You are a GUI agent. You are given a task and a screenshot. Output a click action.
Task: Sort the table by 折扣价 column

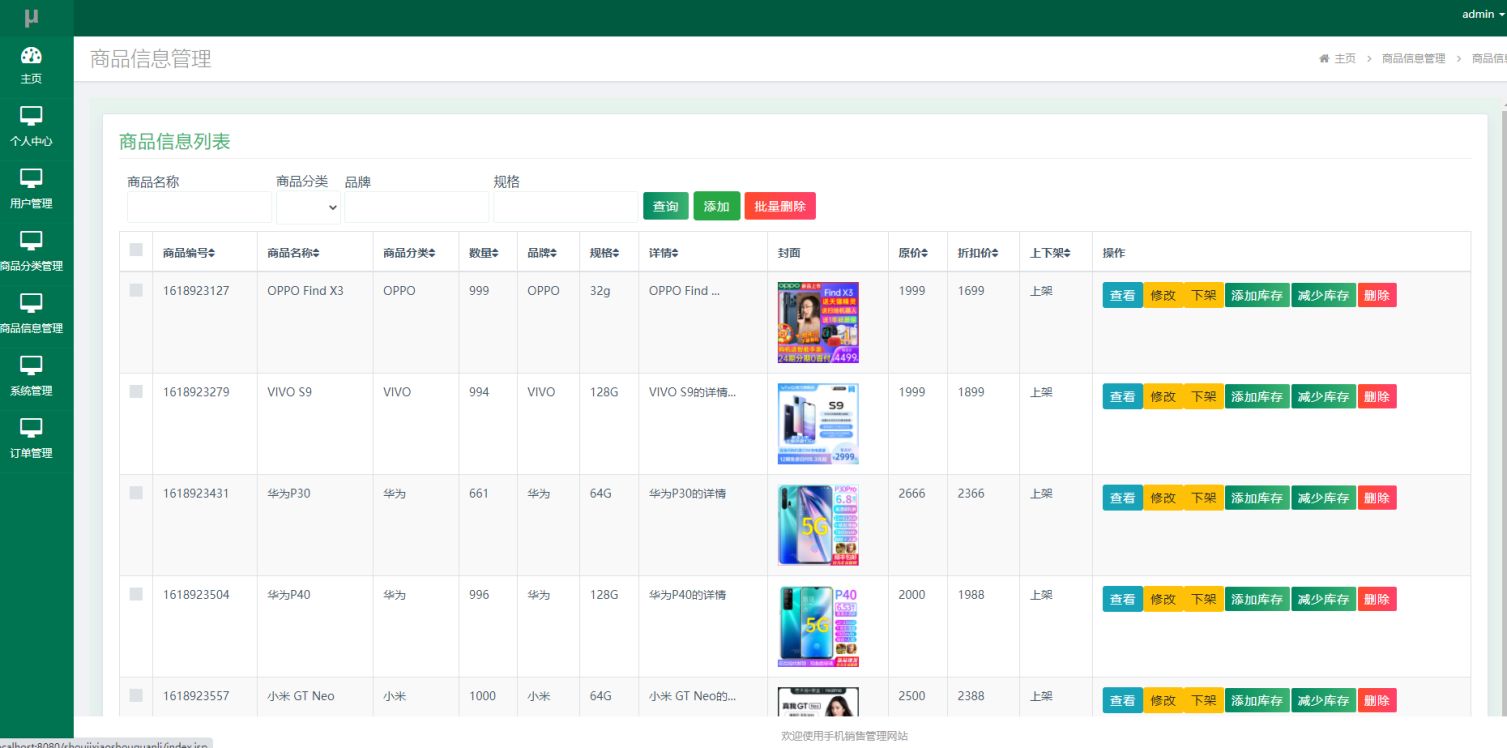coord(978,253)
